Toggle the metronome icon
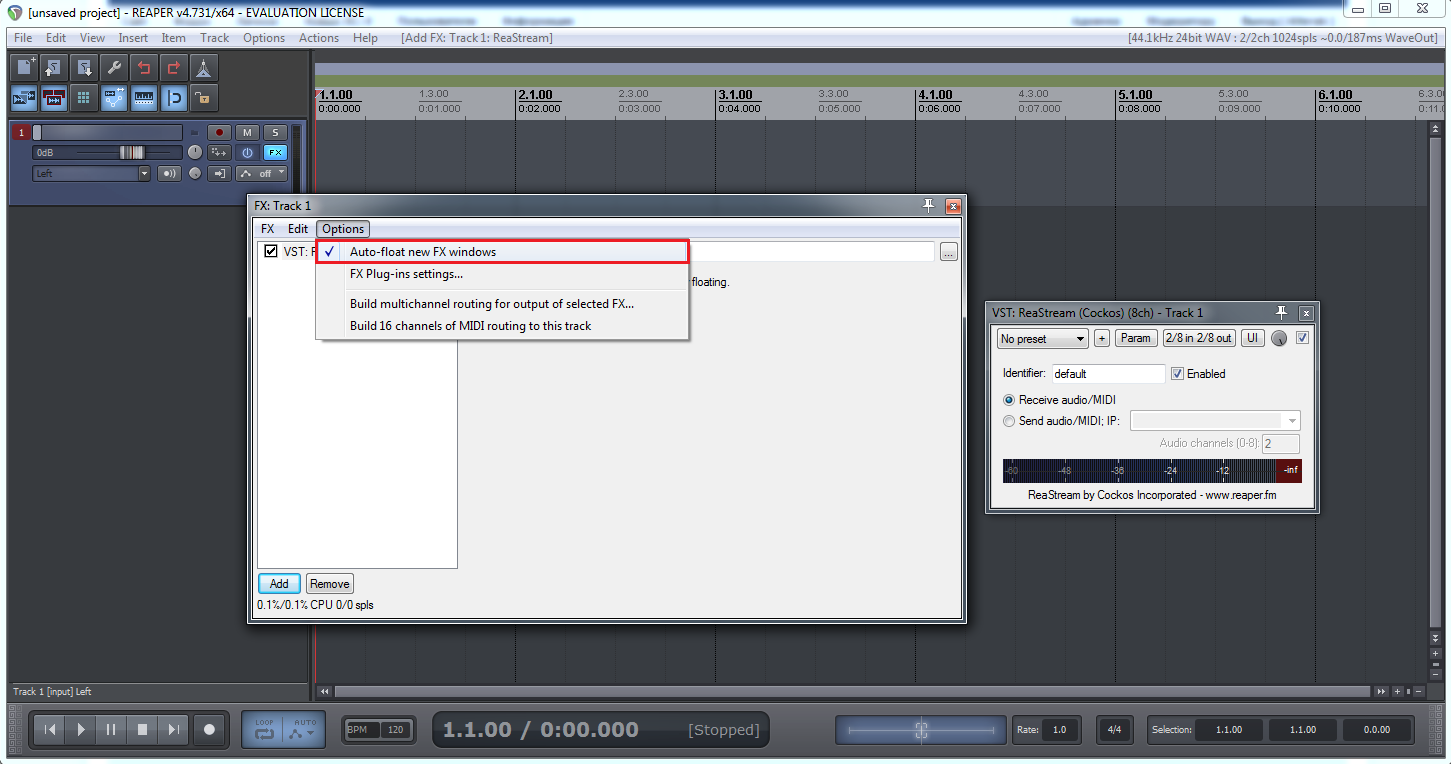This screenshot has width=1451, height=764. click(204, 68)
